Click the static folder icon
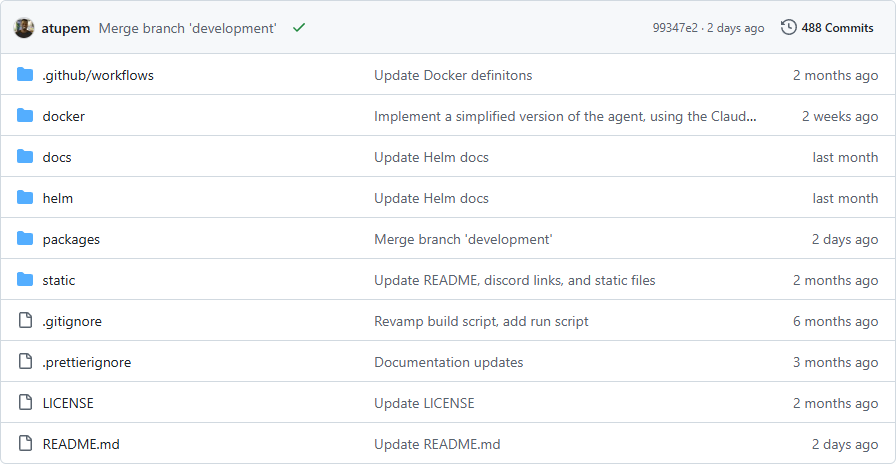This screenshot has height=464, width=896. [25, 280]
